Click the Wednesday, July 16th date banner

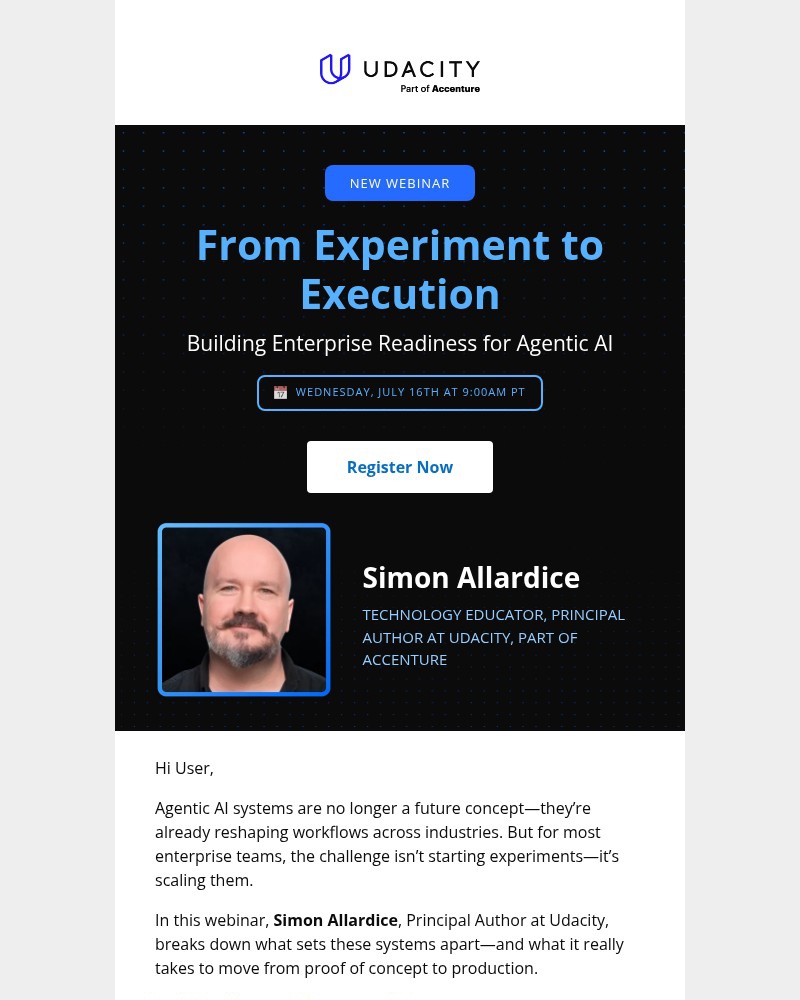[x=399, y=393]
